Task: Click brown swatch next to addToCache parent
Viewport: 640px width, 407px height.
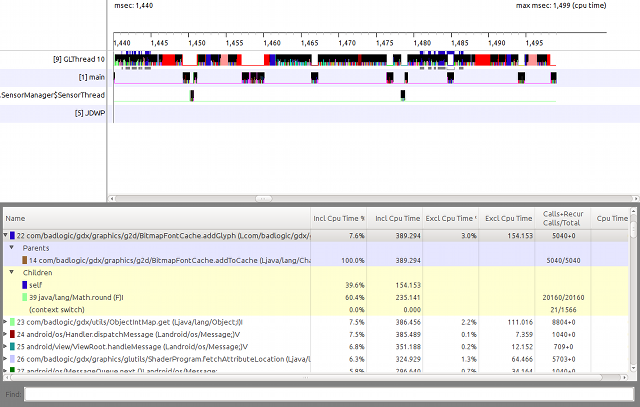Action: pos(24,260)
